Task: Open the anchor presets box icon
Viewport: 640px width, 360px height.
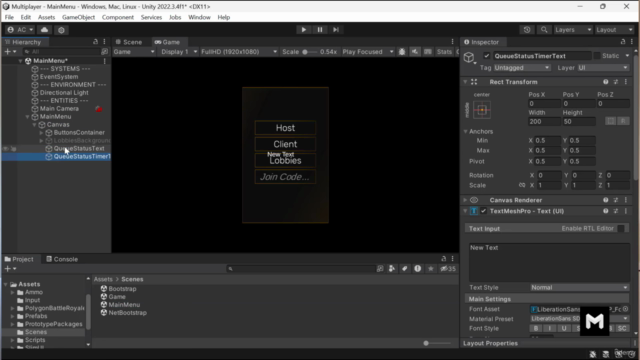Action: 482,110
